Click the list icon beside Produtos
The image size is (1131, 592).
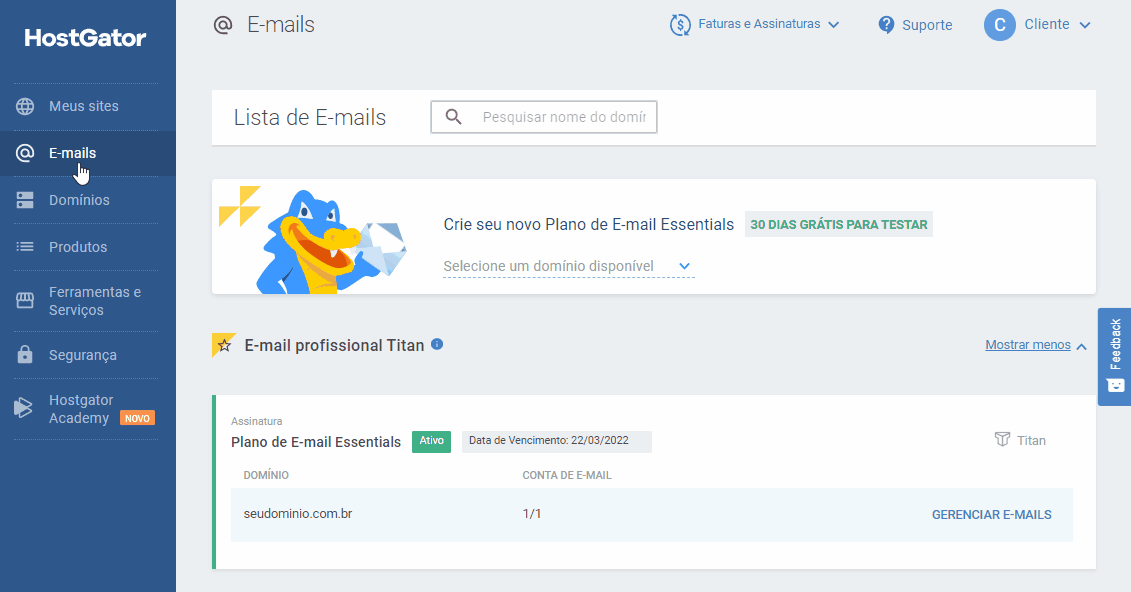click(x=25, y=247)
